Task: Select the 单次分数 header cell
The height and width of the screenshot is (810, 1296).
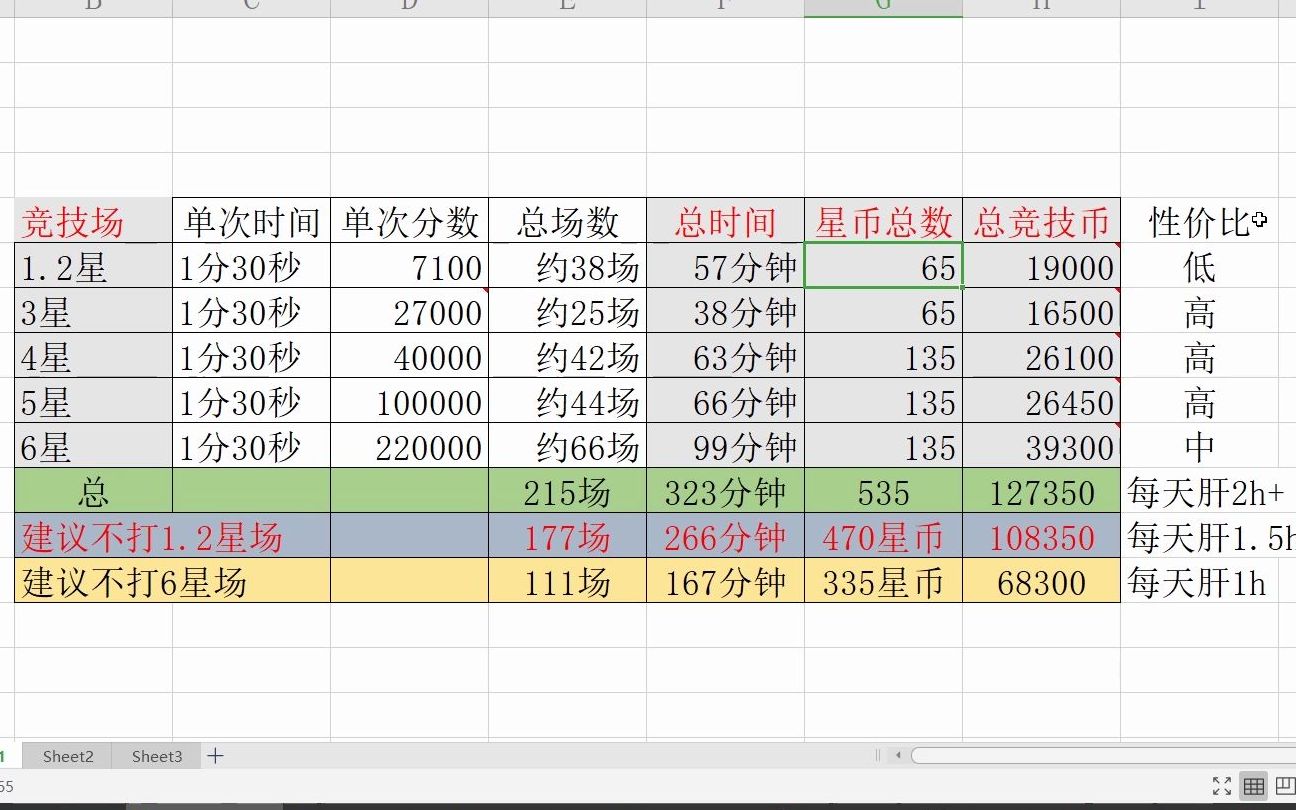Action: point(409,221)
